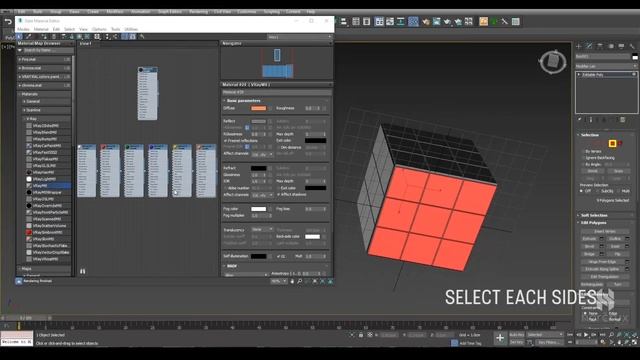Click the large Set Keys plus button
The width and height of the screenshot is (640, 360).
click(x=500, y=338)
